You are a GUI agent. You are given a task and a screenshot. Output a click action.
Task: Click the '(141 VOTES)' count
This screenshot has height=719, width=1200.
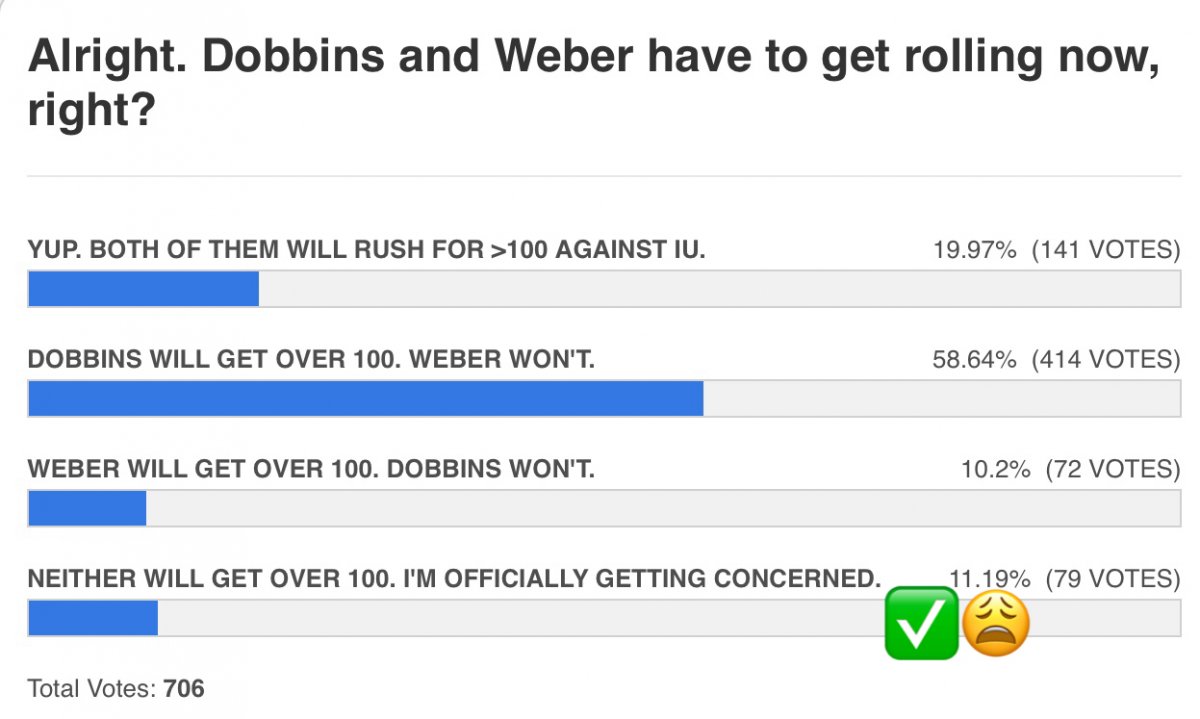pos(1106,249)
